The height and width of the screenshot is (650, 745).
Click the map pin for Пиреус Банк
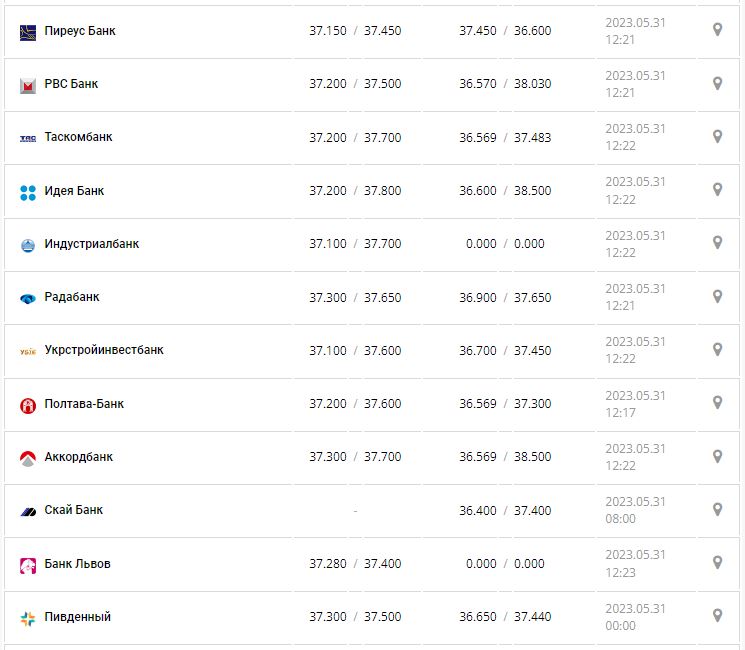[x=717, y=30]
